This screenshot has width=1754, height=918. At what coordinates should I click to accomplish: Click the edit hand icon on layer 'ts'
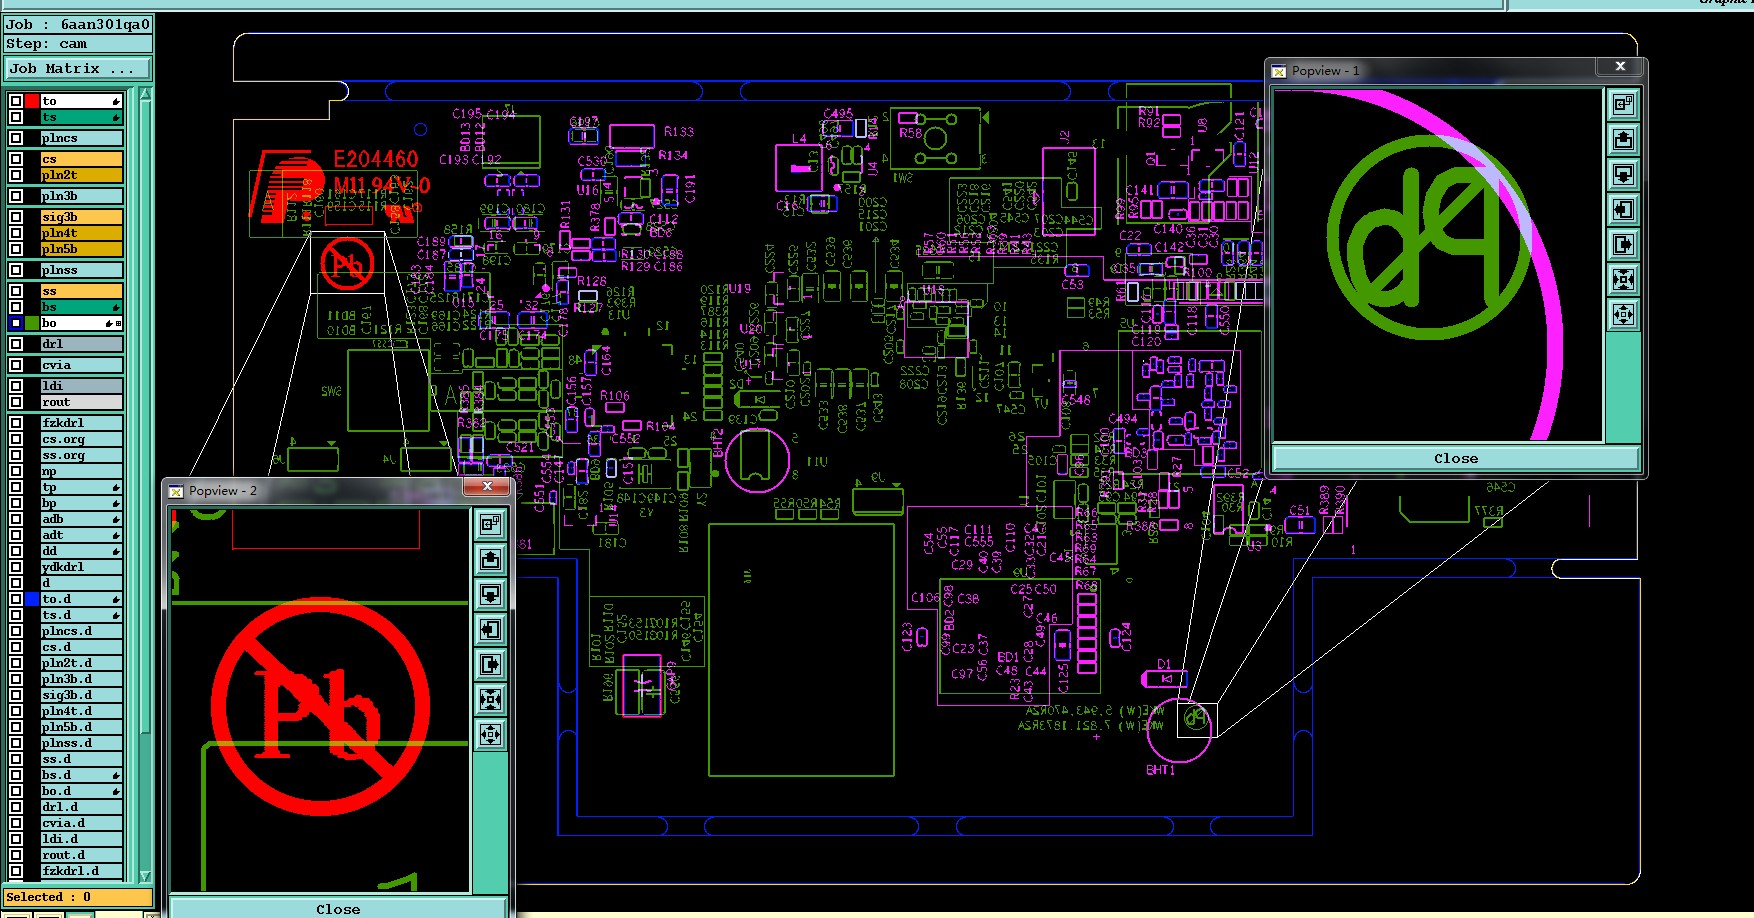[x=116, y=117]
